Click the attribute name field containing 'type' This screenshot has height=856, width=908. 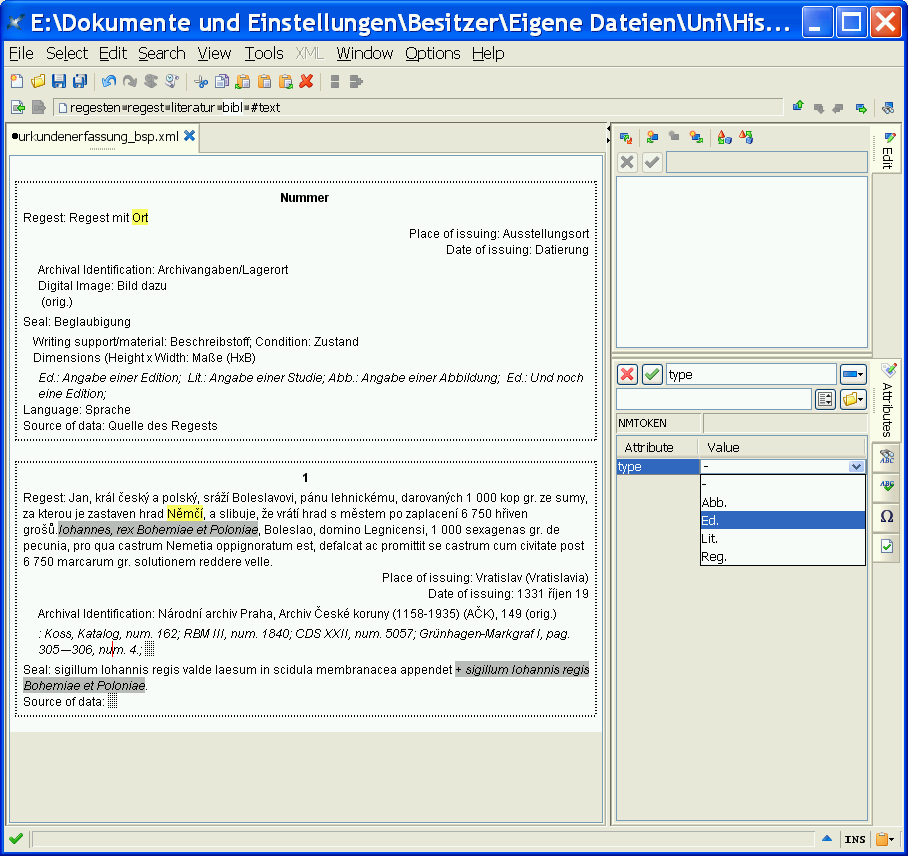pyautogui.click(x=751, y=374)
